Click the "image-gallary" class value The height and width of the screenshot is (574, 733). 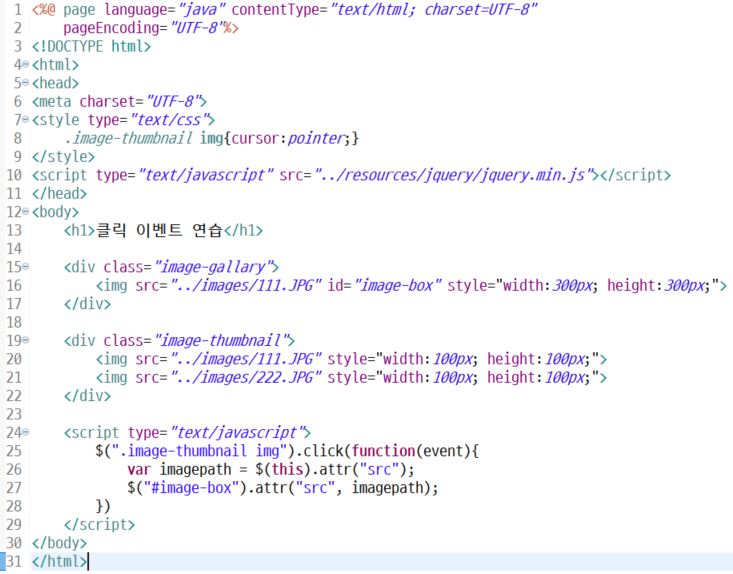pos(213,267)
